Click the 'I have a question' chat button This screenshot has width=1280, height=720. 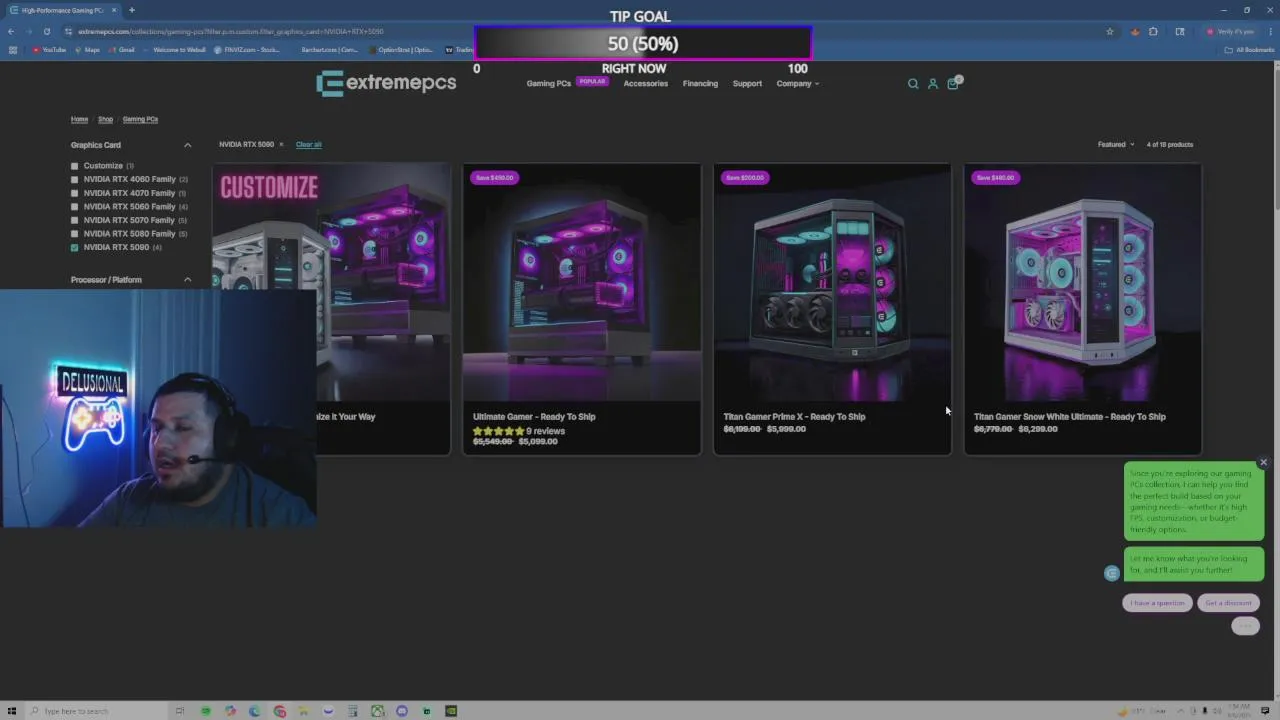(x=1157, y=603)
